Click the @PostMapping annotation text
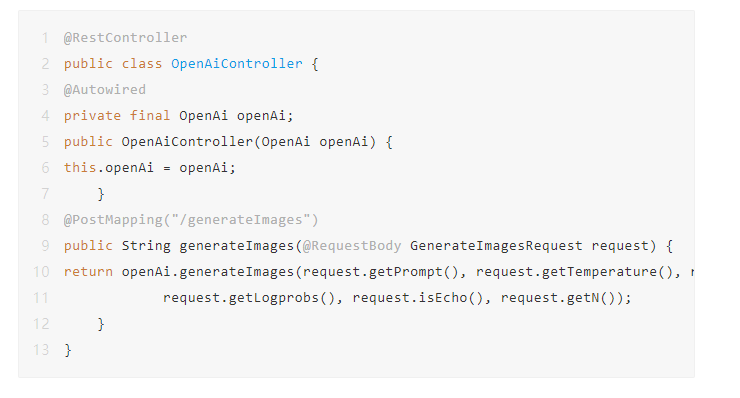This screenshot has height=398, width=740. (113, 220)
